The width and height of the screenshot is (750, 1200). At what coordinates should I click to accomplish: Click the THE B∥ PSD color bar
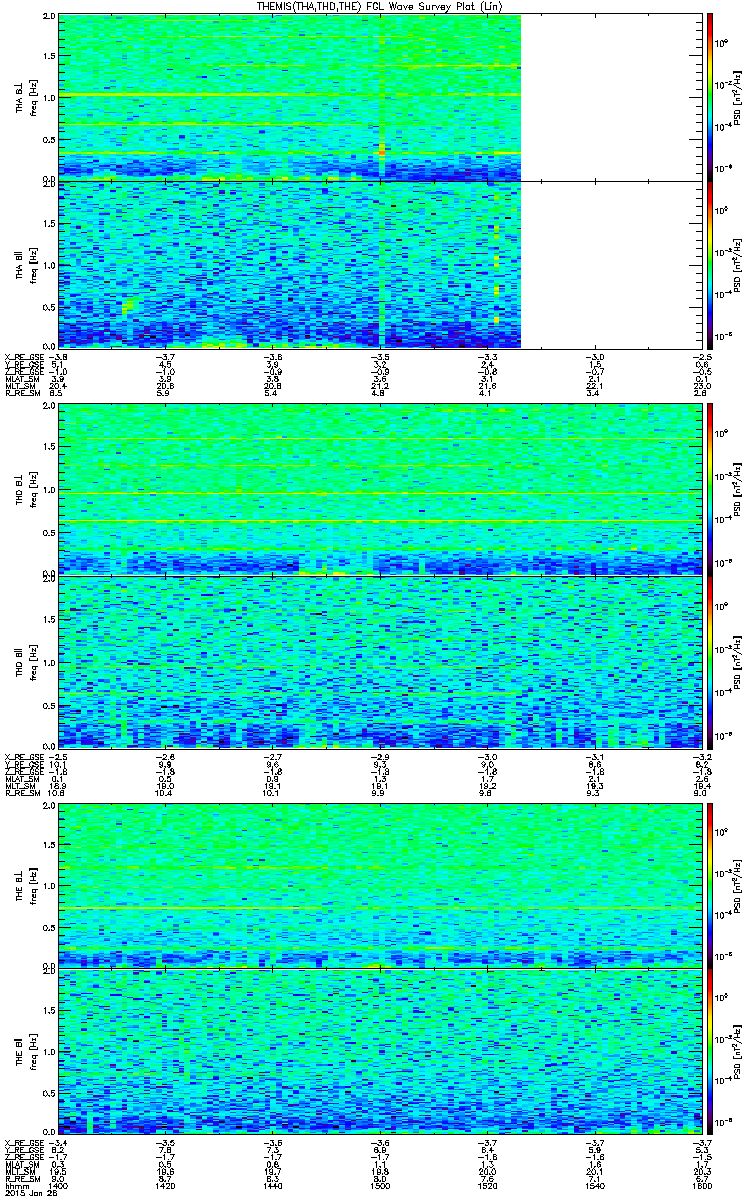tap(710, 1050)
